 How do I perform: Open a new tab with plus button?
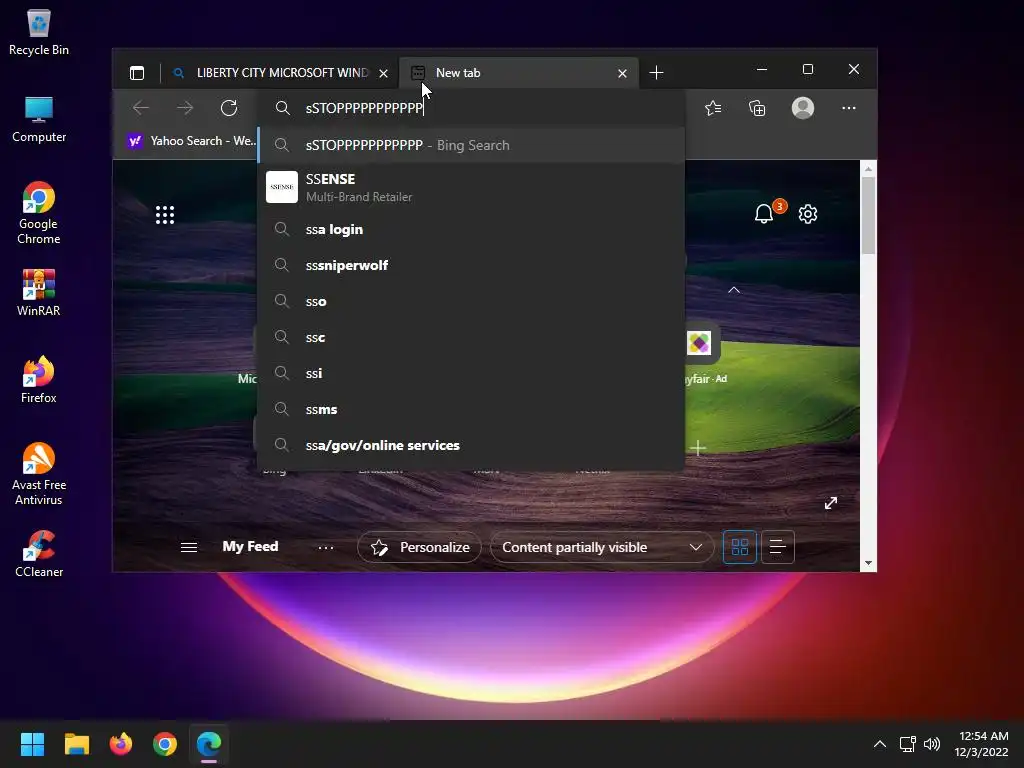pyautogui.click(x=656, y=72)
